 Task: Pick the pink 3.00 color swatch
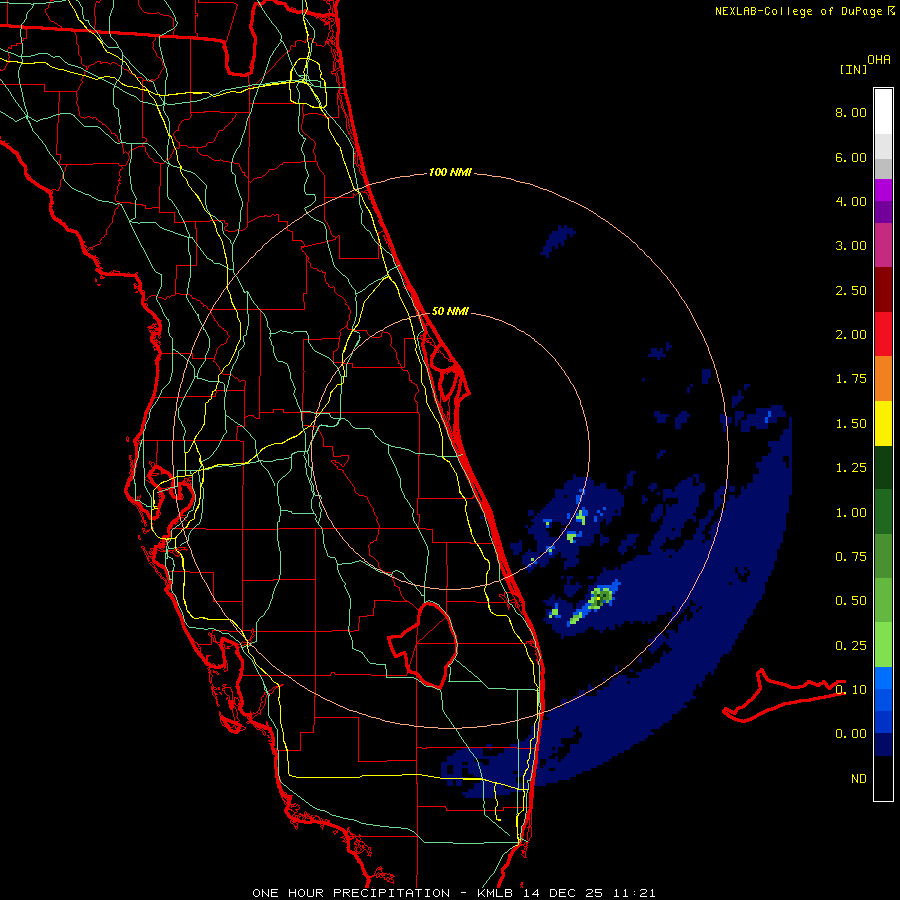883,245
